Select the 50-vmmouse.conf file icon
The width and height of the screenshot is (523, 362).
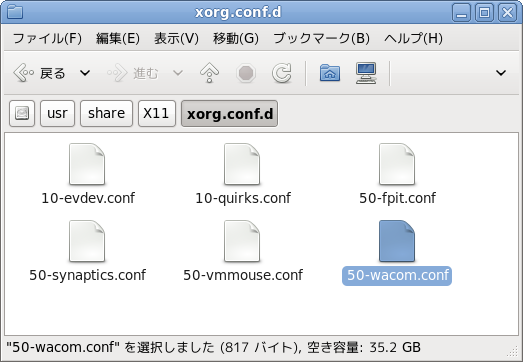pos(242,241)
